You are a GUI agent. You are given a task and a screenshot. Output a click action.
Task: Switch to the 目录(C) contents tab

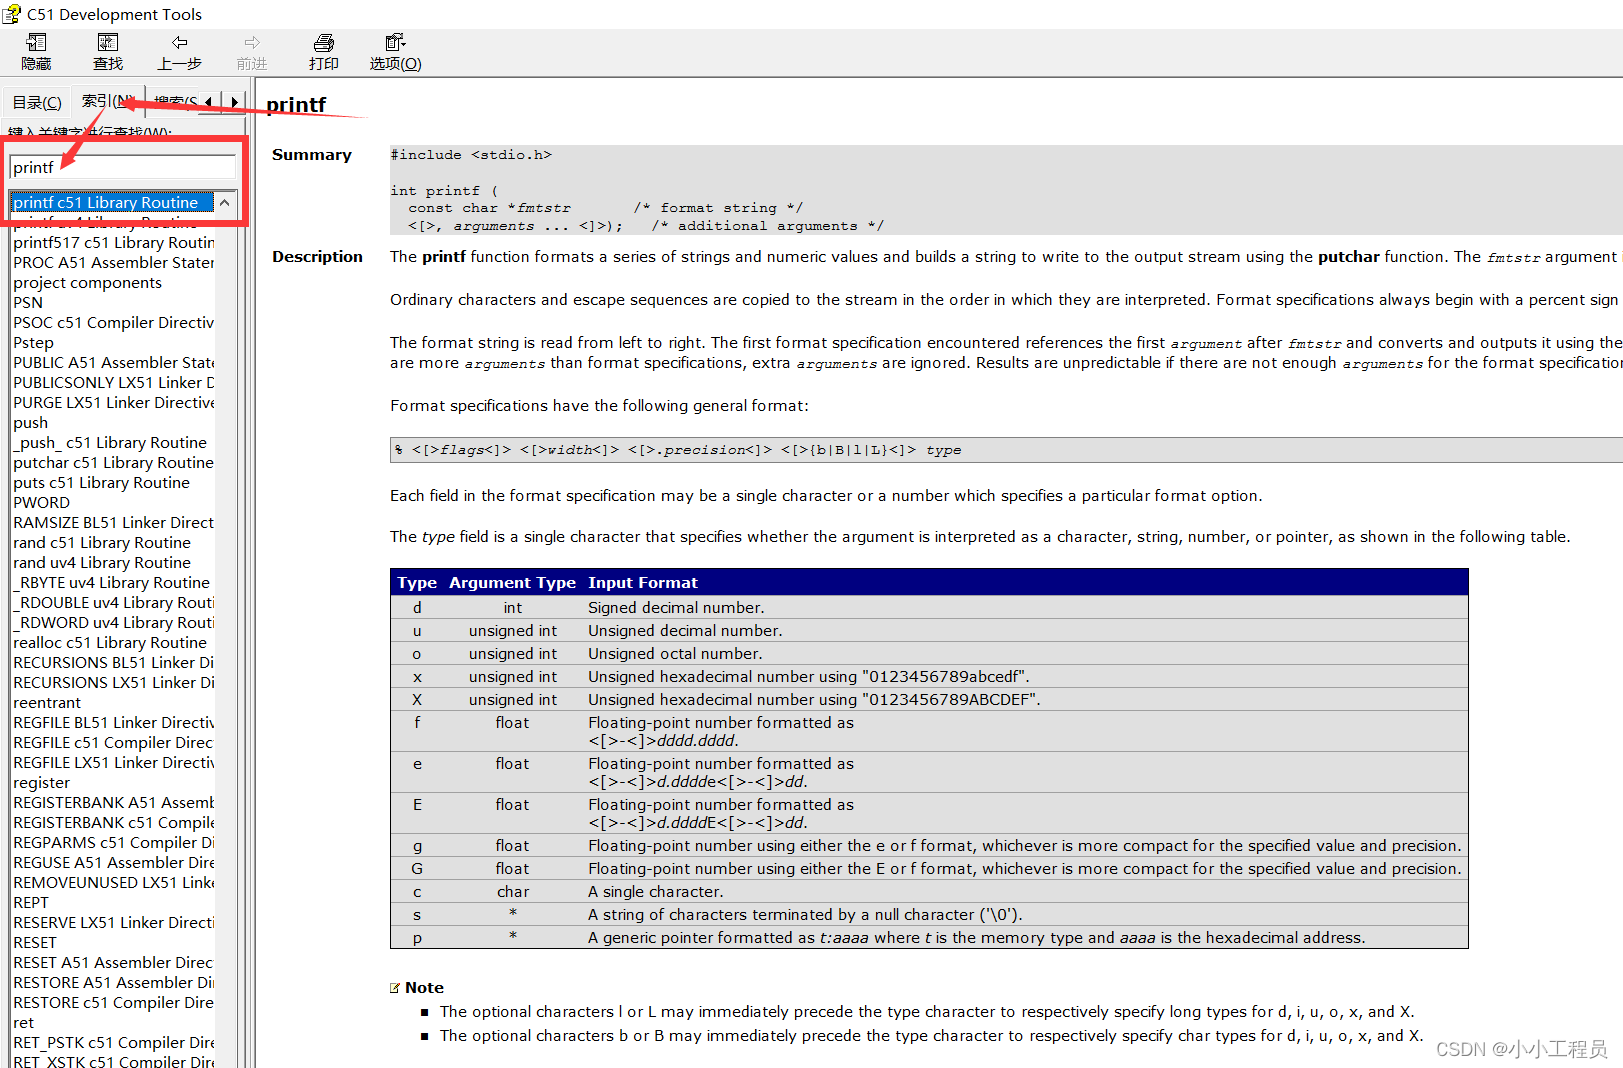click(x=37, y=102)
